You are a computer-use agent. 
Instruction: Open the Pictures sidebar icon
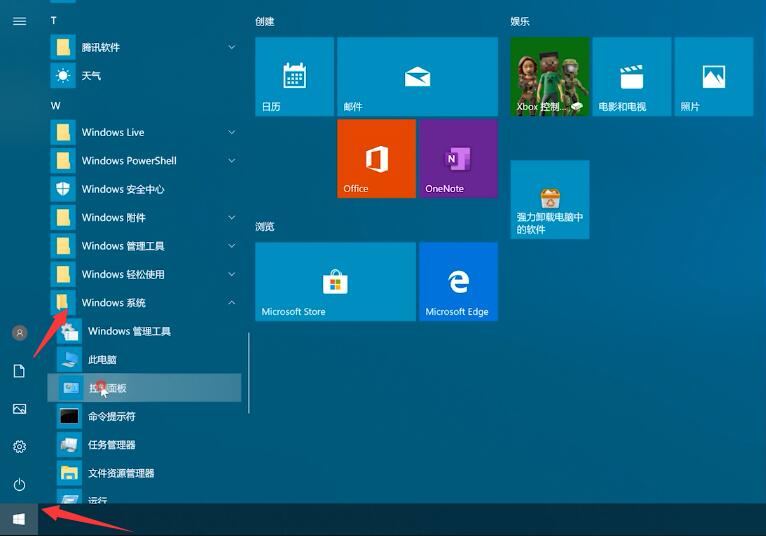pyautogui.click(x=20, y=409)
